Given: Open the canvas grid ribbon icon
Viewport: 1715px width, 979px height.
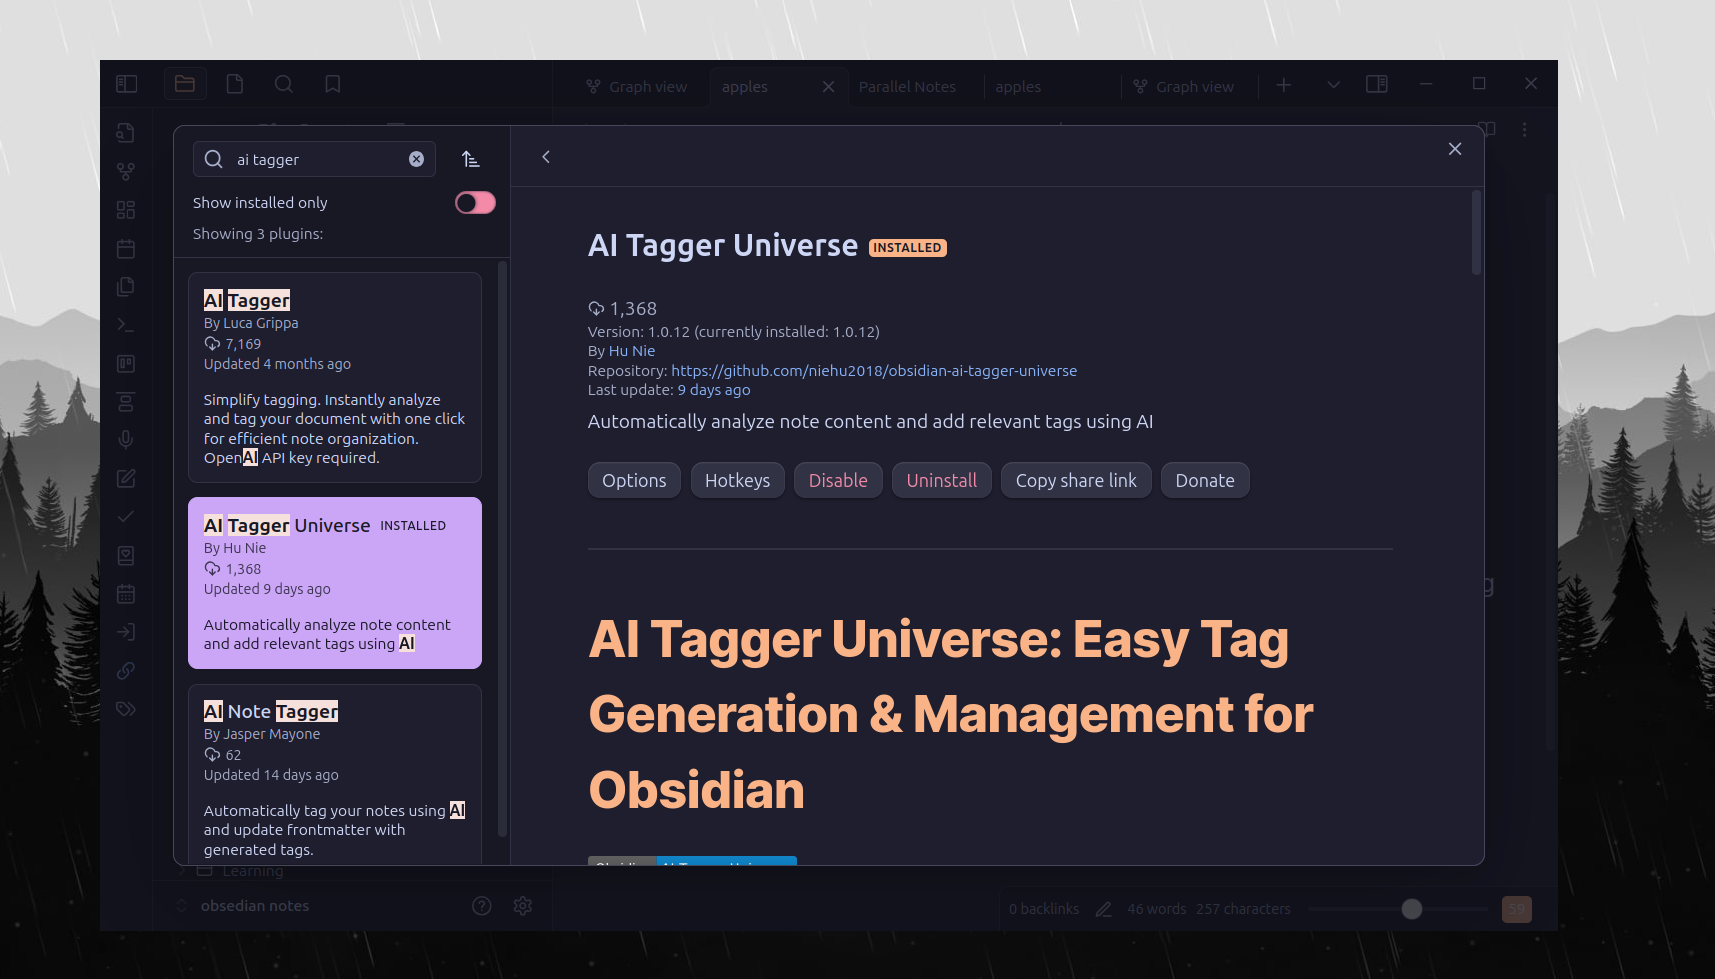Looking at the screenshot, I should 126,210.
